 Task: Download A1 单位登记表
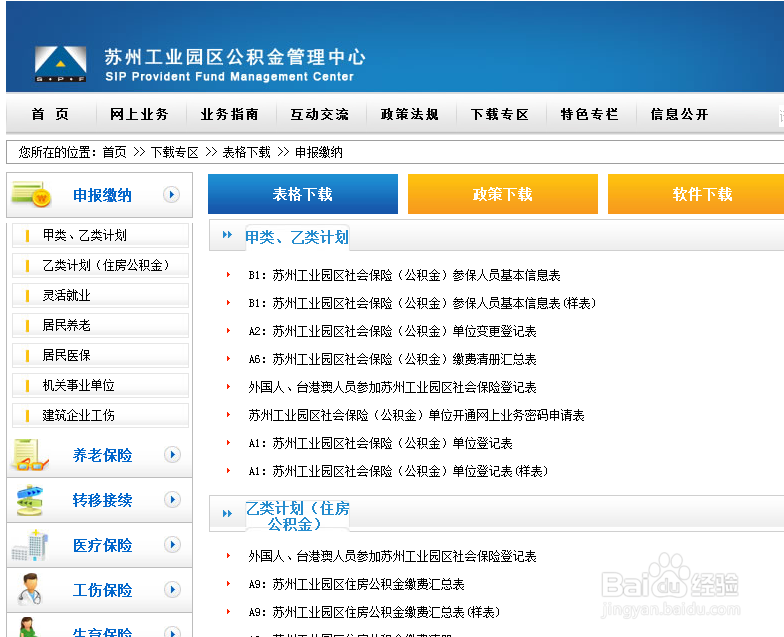[380, 443]
